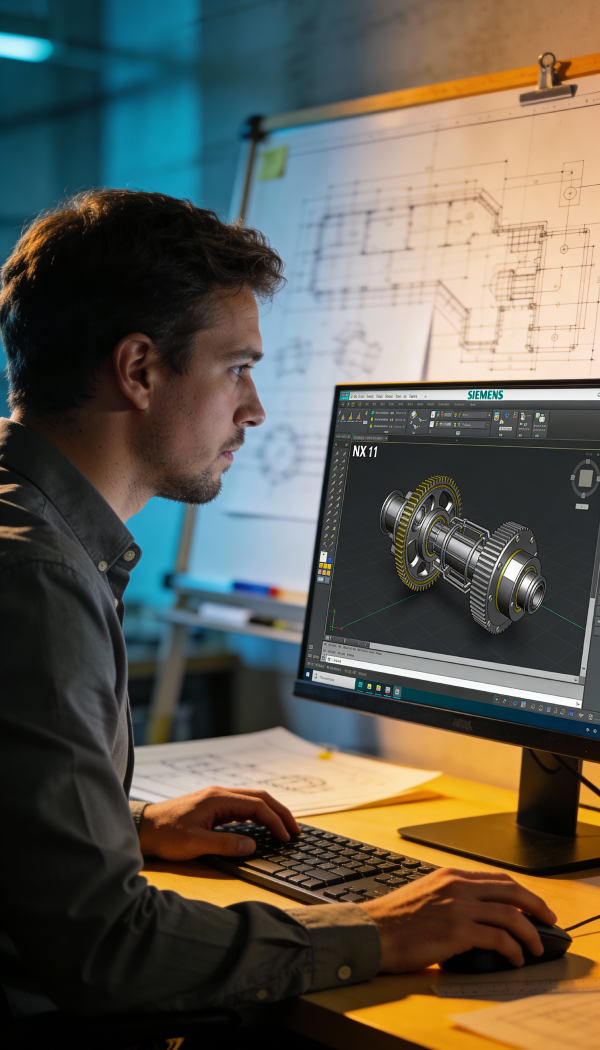Expand the first dropdown field in the ribbon
The height and width of the screenshot is (1050, 600).
[x=446, y=414]
